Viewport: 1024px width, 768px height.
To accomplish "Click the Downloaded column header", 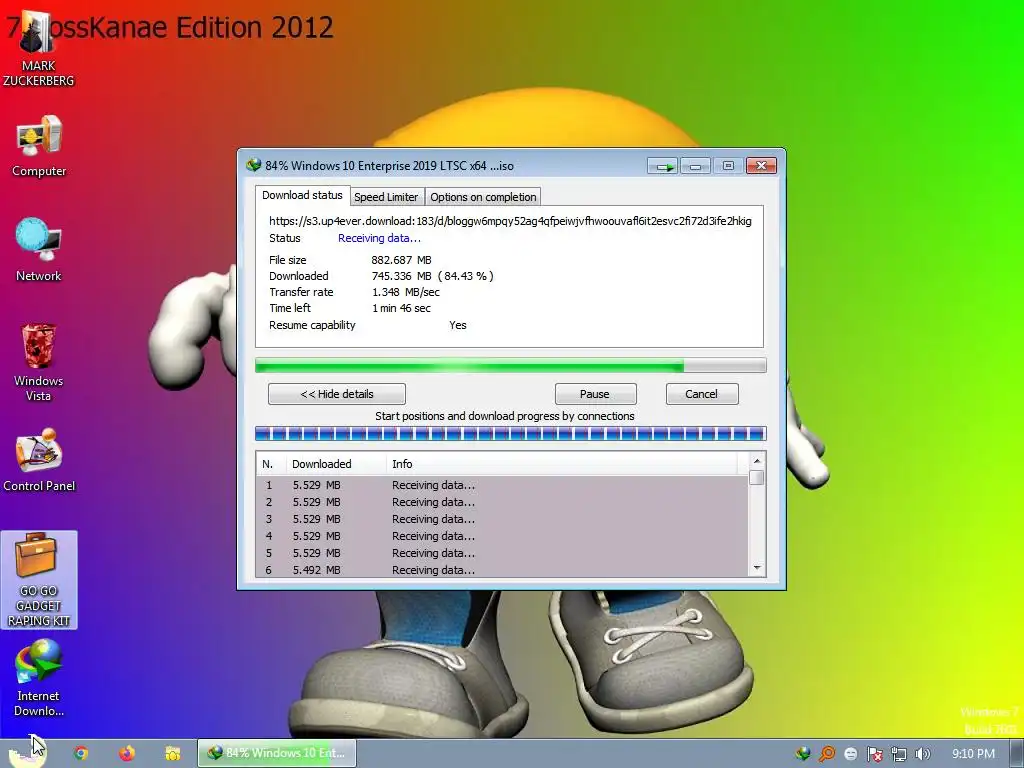I will point(336,464).
